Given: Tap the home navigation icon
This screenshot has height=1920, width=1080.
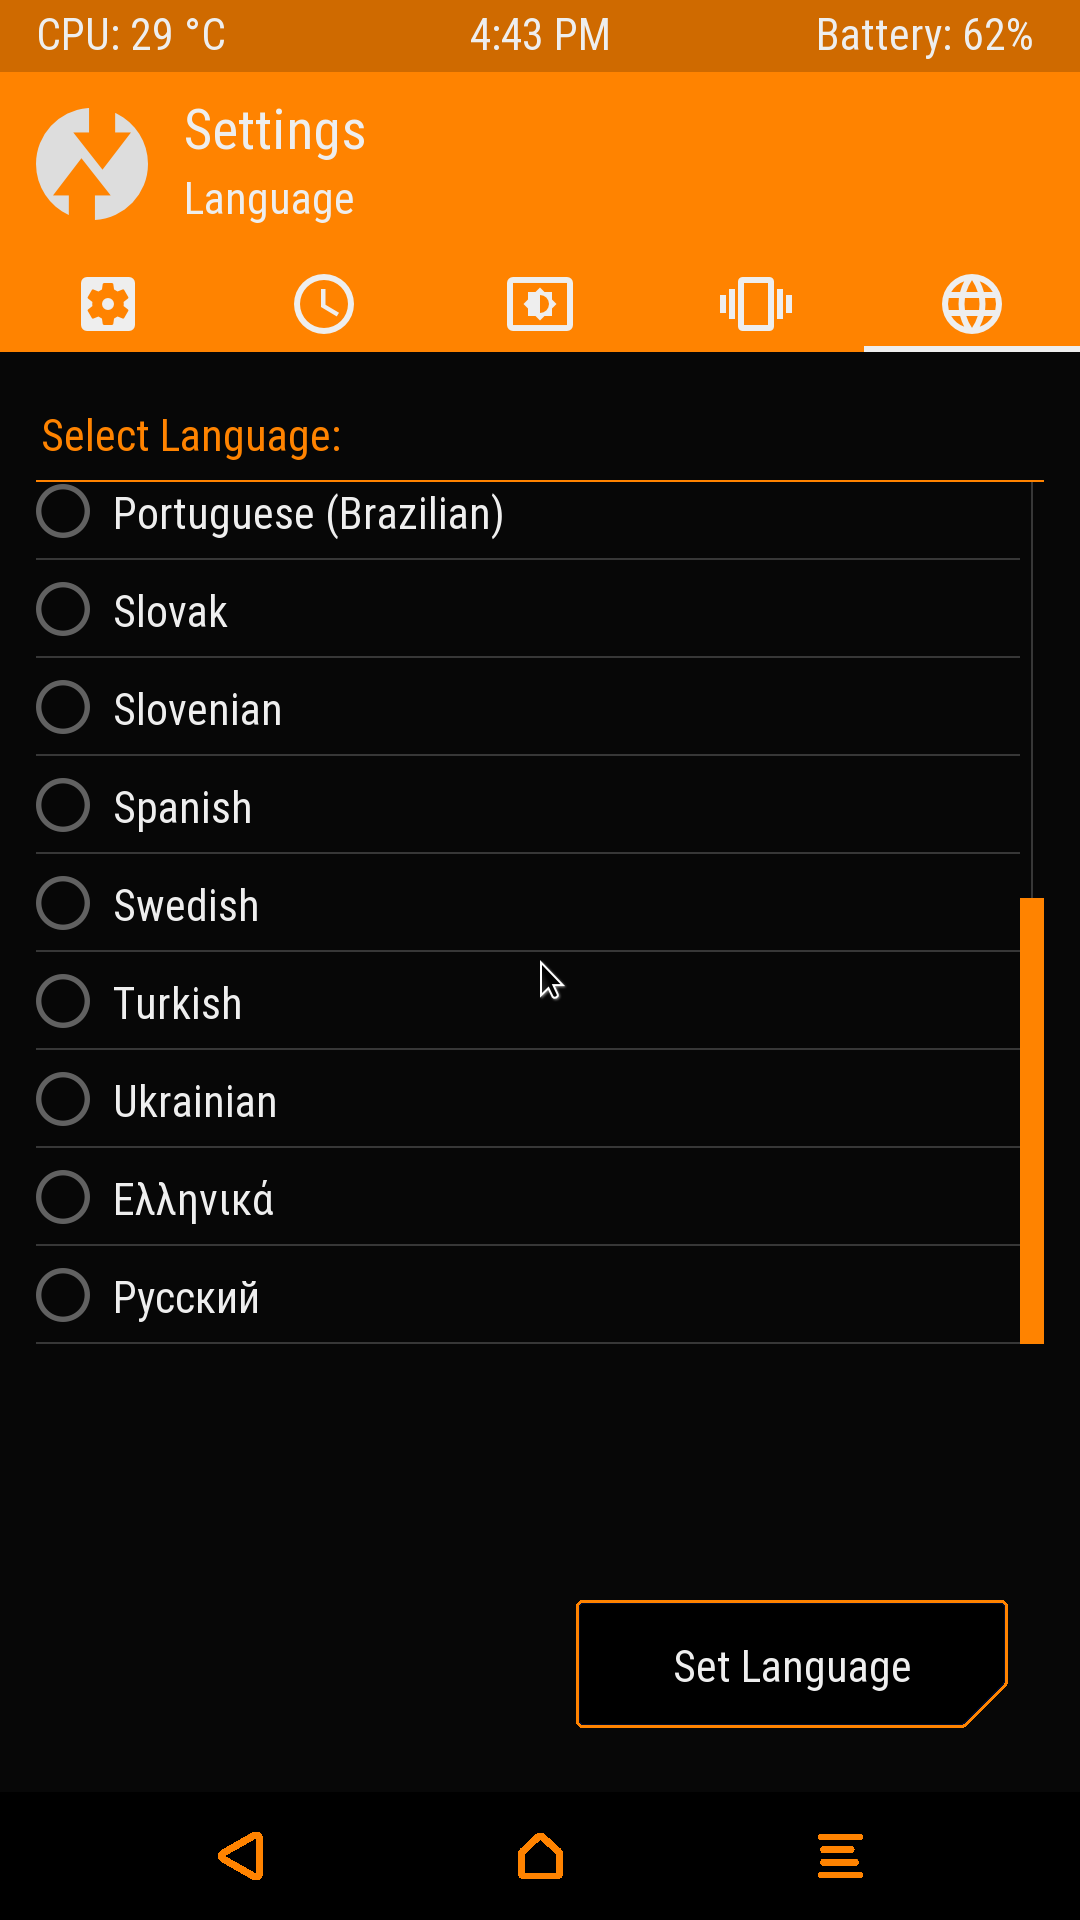Looking at the screenshot, I should (x=540, y=1856).
